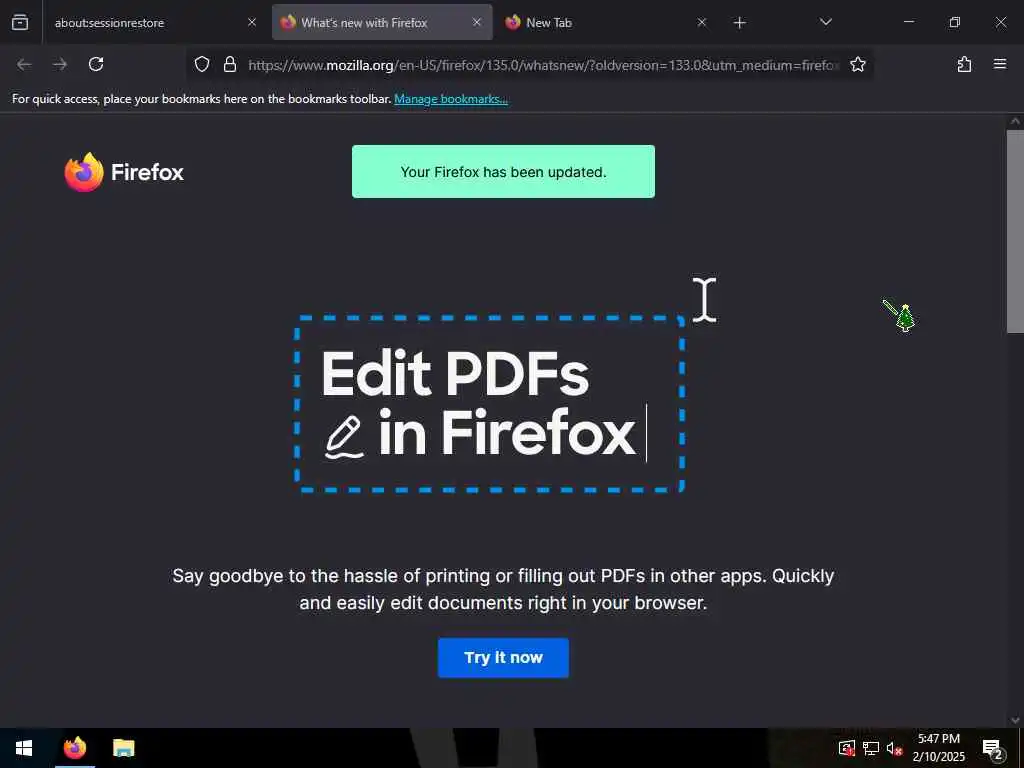1024x768 pixels.
Task: Switch to the New Tab tab
Action: [x=606, y=22]
